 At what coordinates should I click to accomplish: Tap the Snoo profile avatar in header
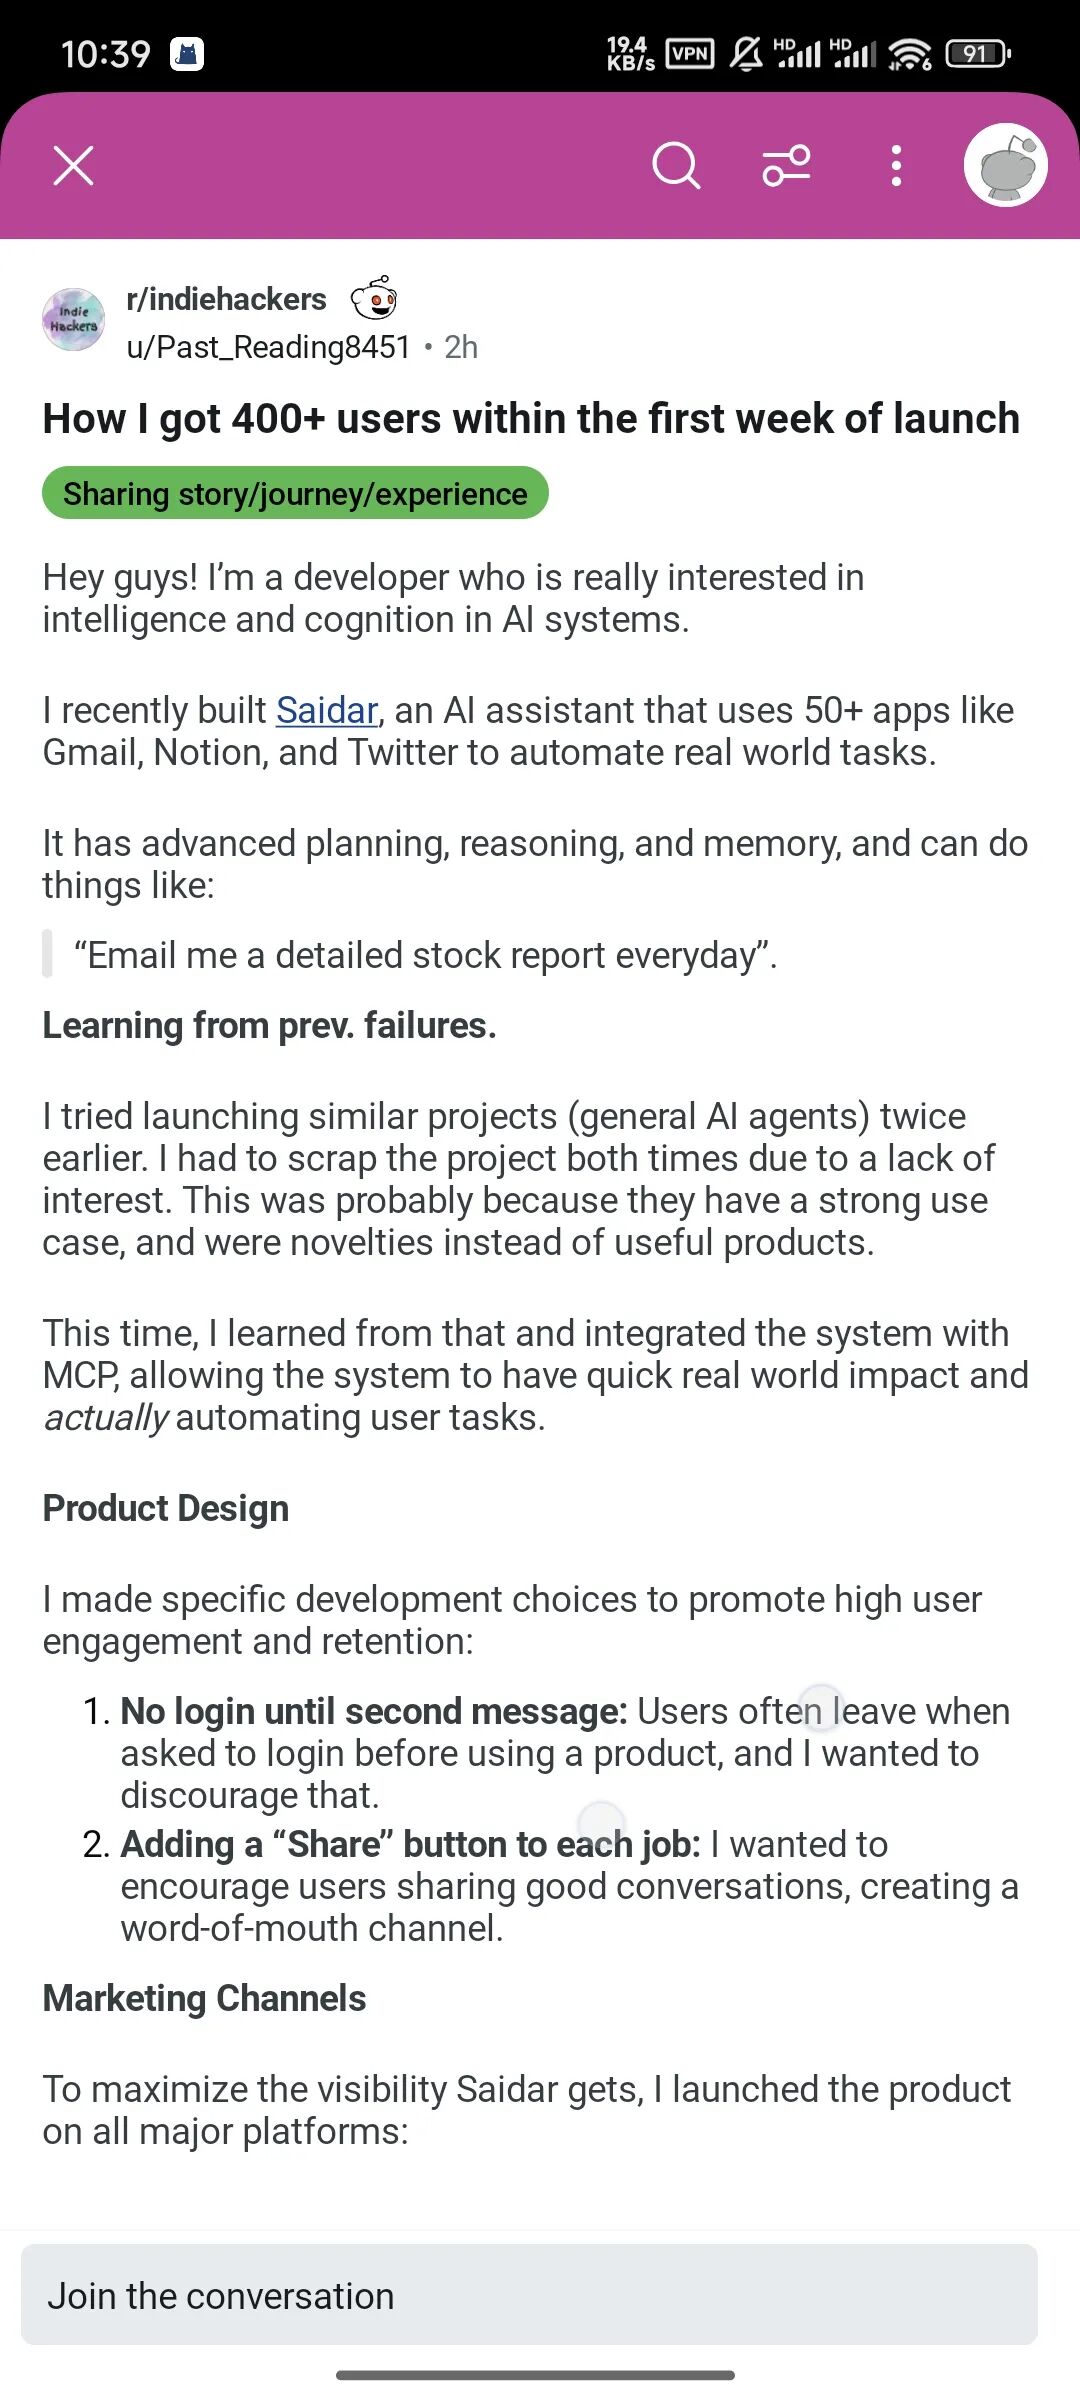pos(1006,166)
